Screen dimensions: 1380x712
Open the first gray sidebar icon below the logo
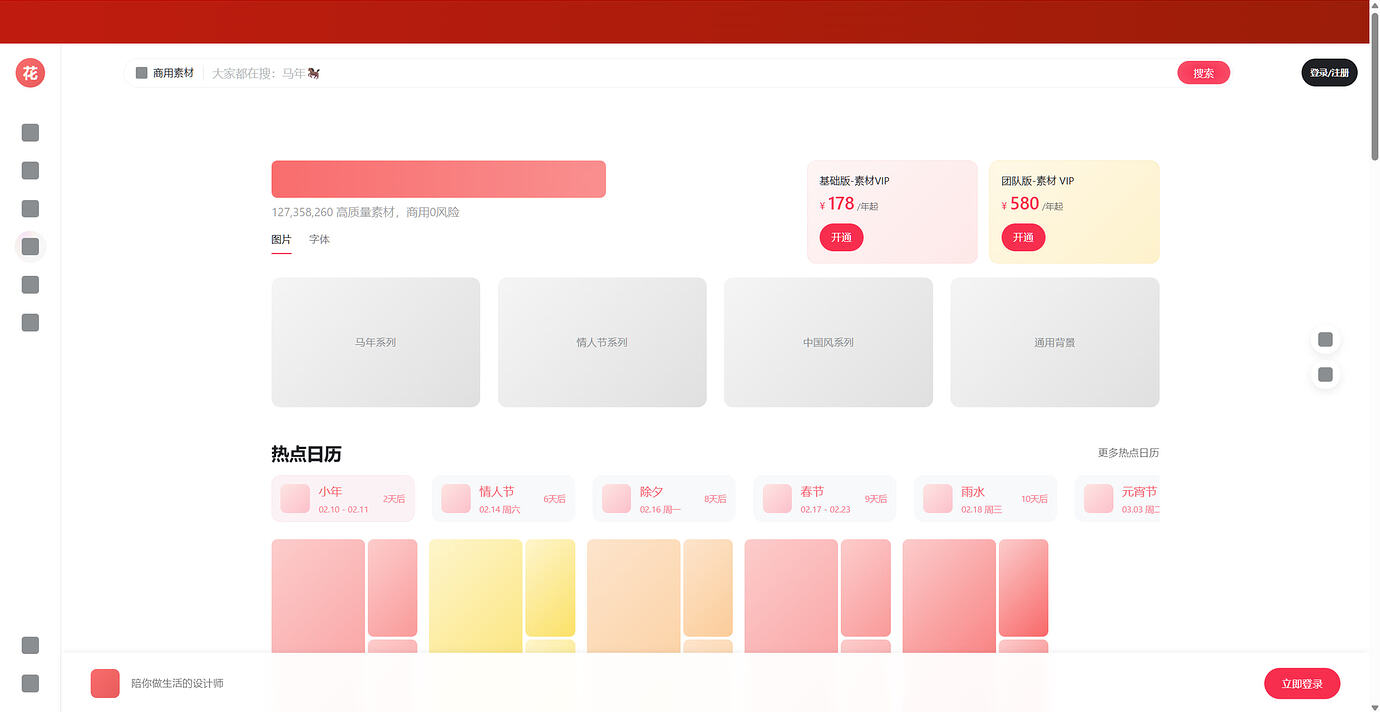click(x=30, y=133)
